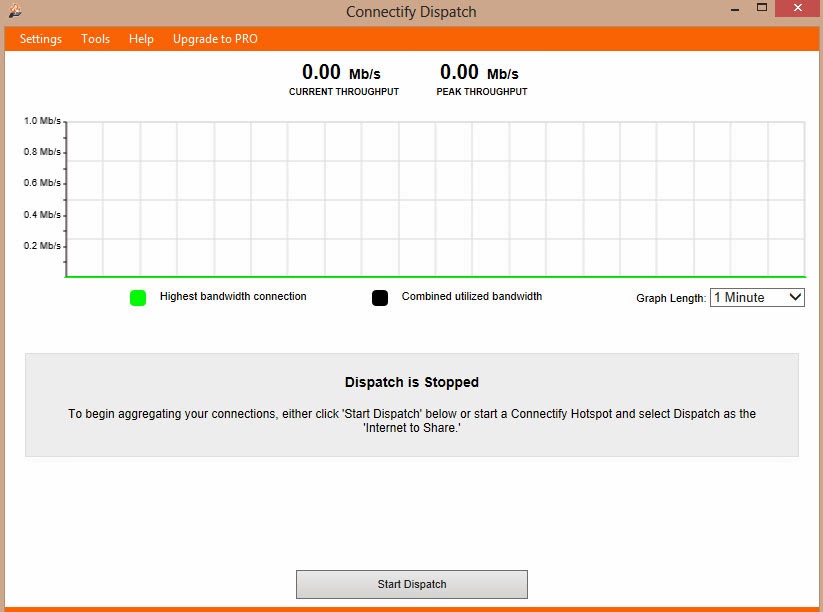
Task: Click the dropdown arrow next to 1 Minute
Action: tap(795, 297)
